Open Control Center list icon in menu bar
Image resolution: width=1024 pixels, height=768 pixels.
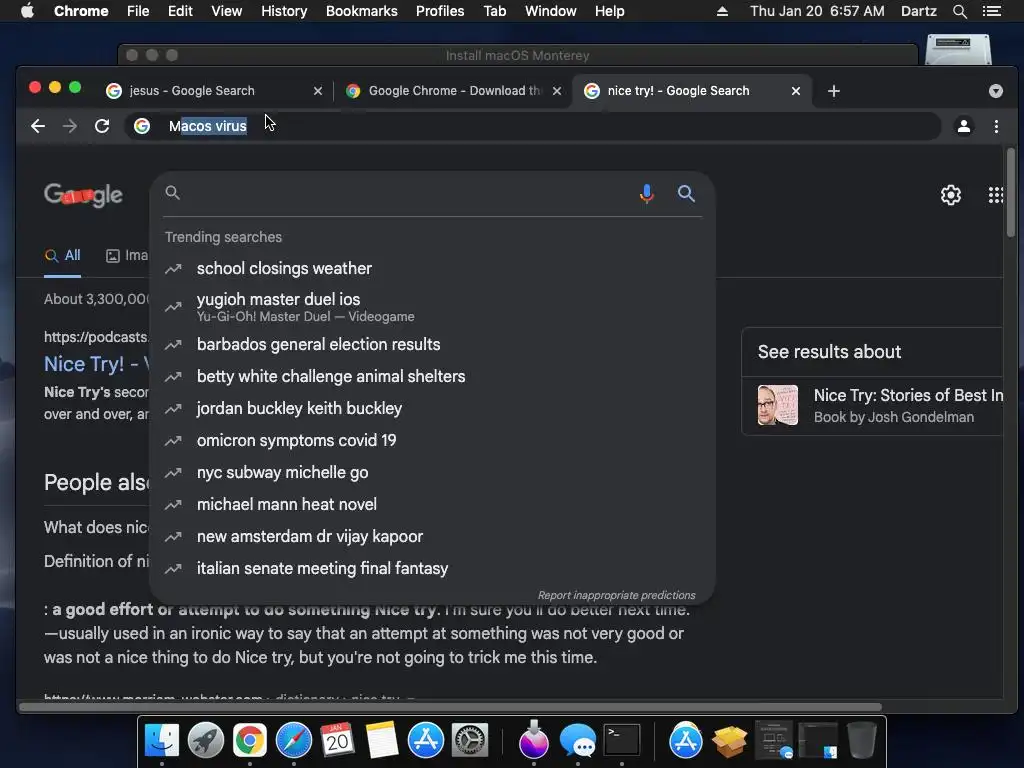[991, 11]
